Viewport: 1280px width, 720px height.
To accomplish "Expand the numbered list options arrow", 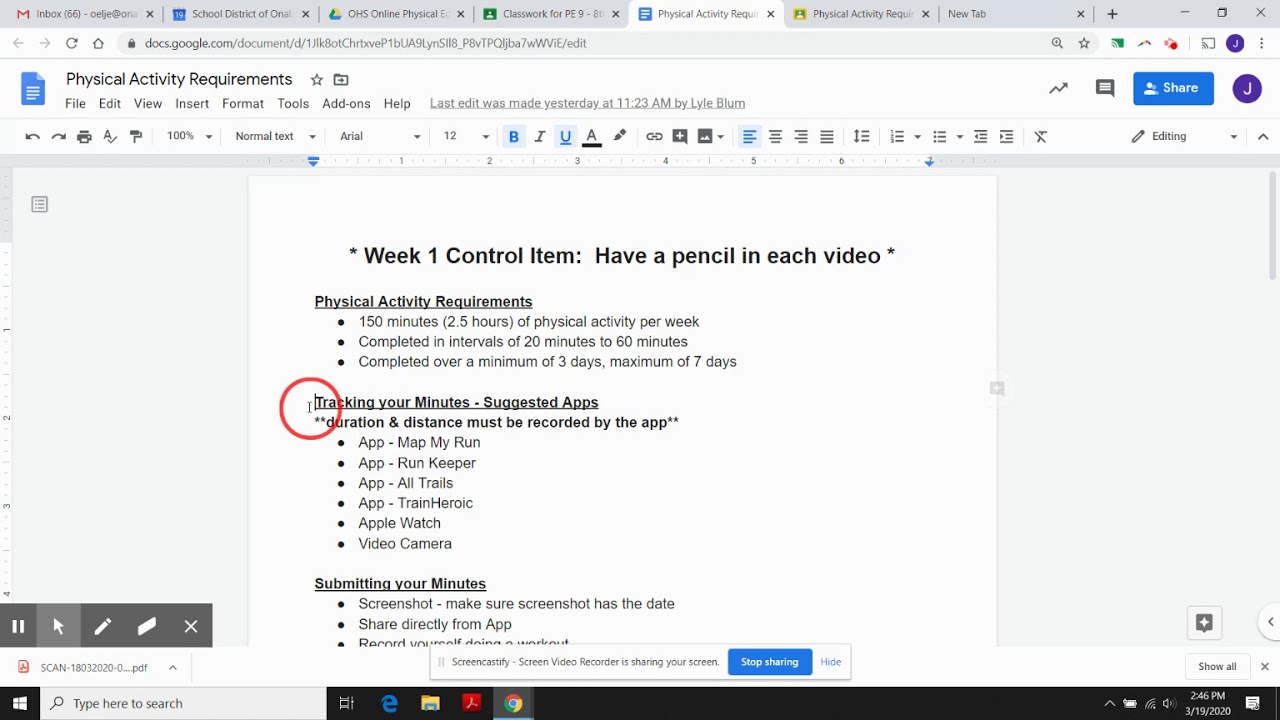I will pyautogui.click(x=917, y=136).
